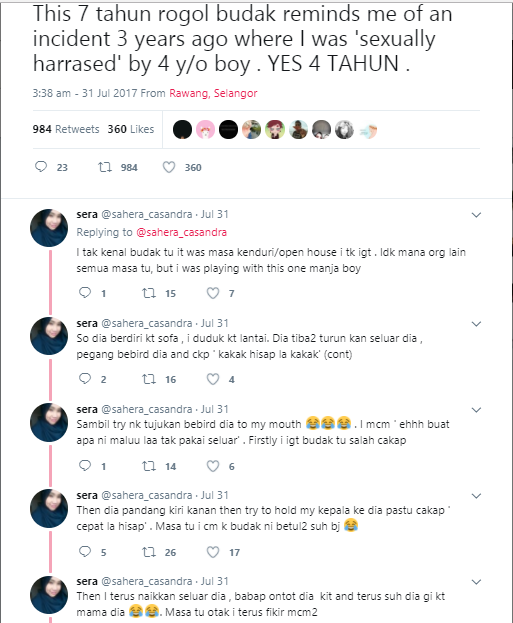The width and height of the screenshot is (513, 623).
Task: Click retweet icon showing 984
Action: pyautogui.click(x=105, y=167)
